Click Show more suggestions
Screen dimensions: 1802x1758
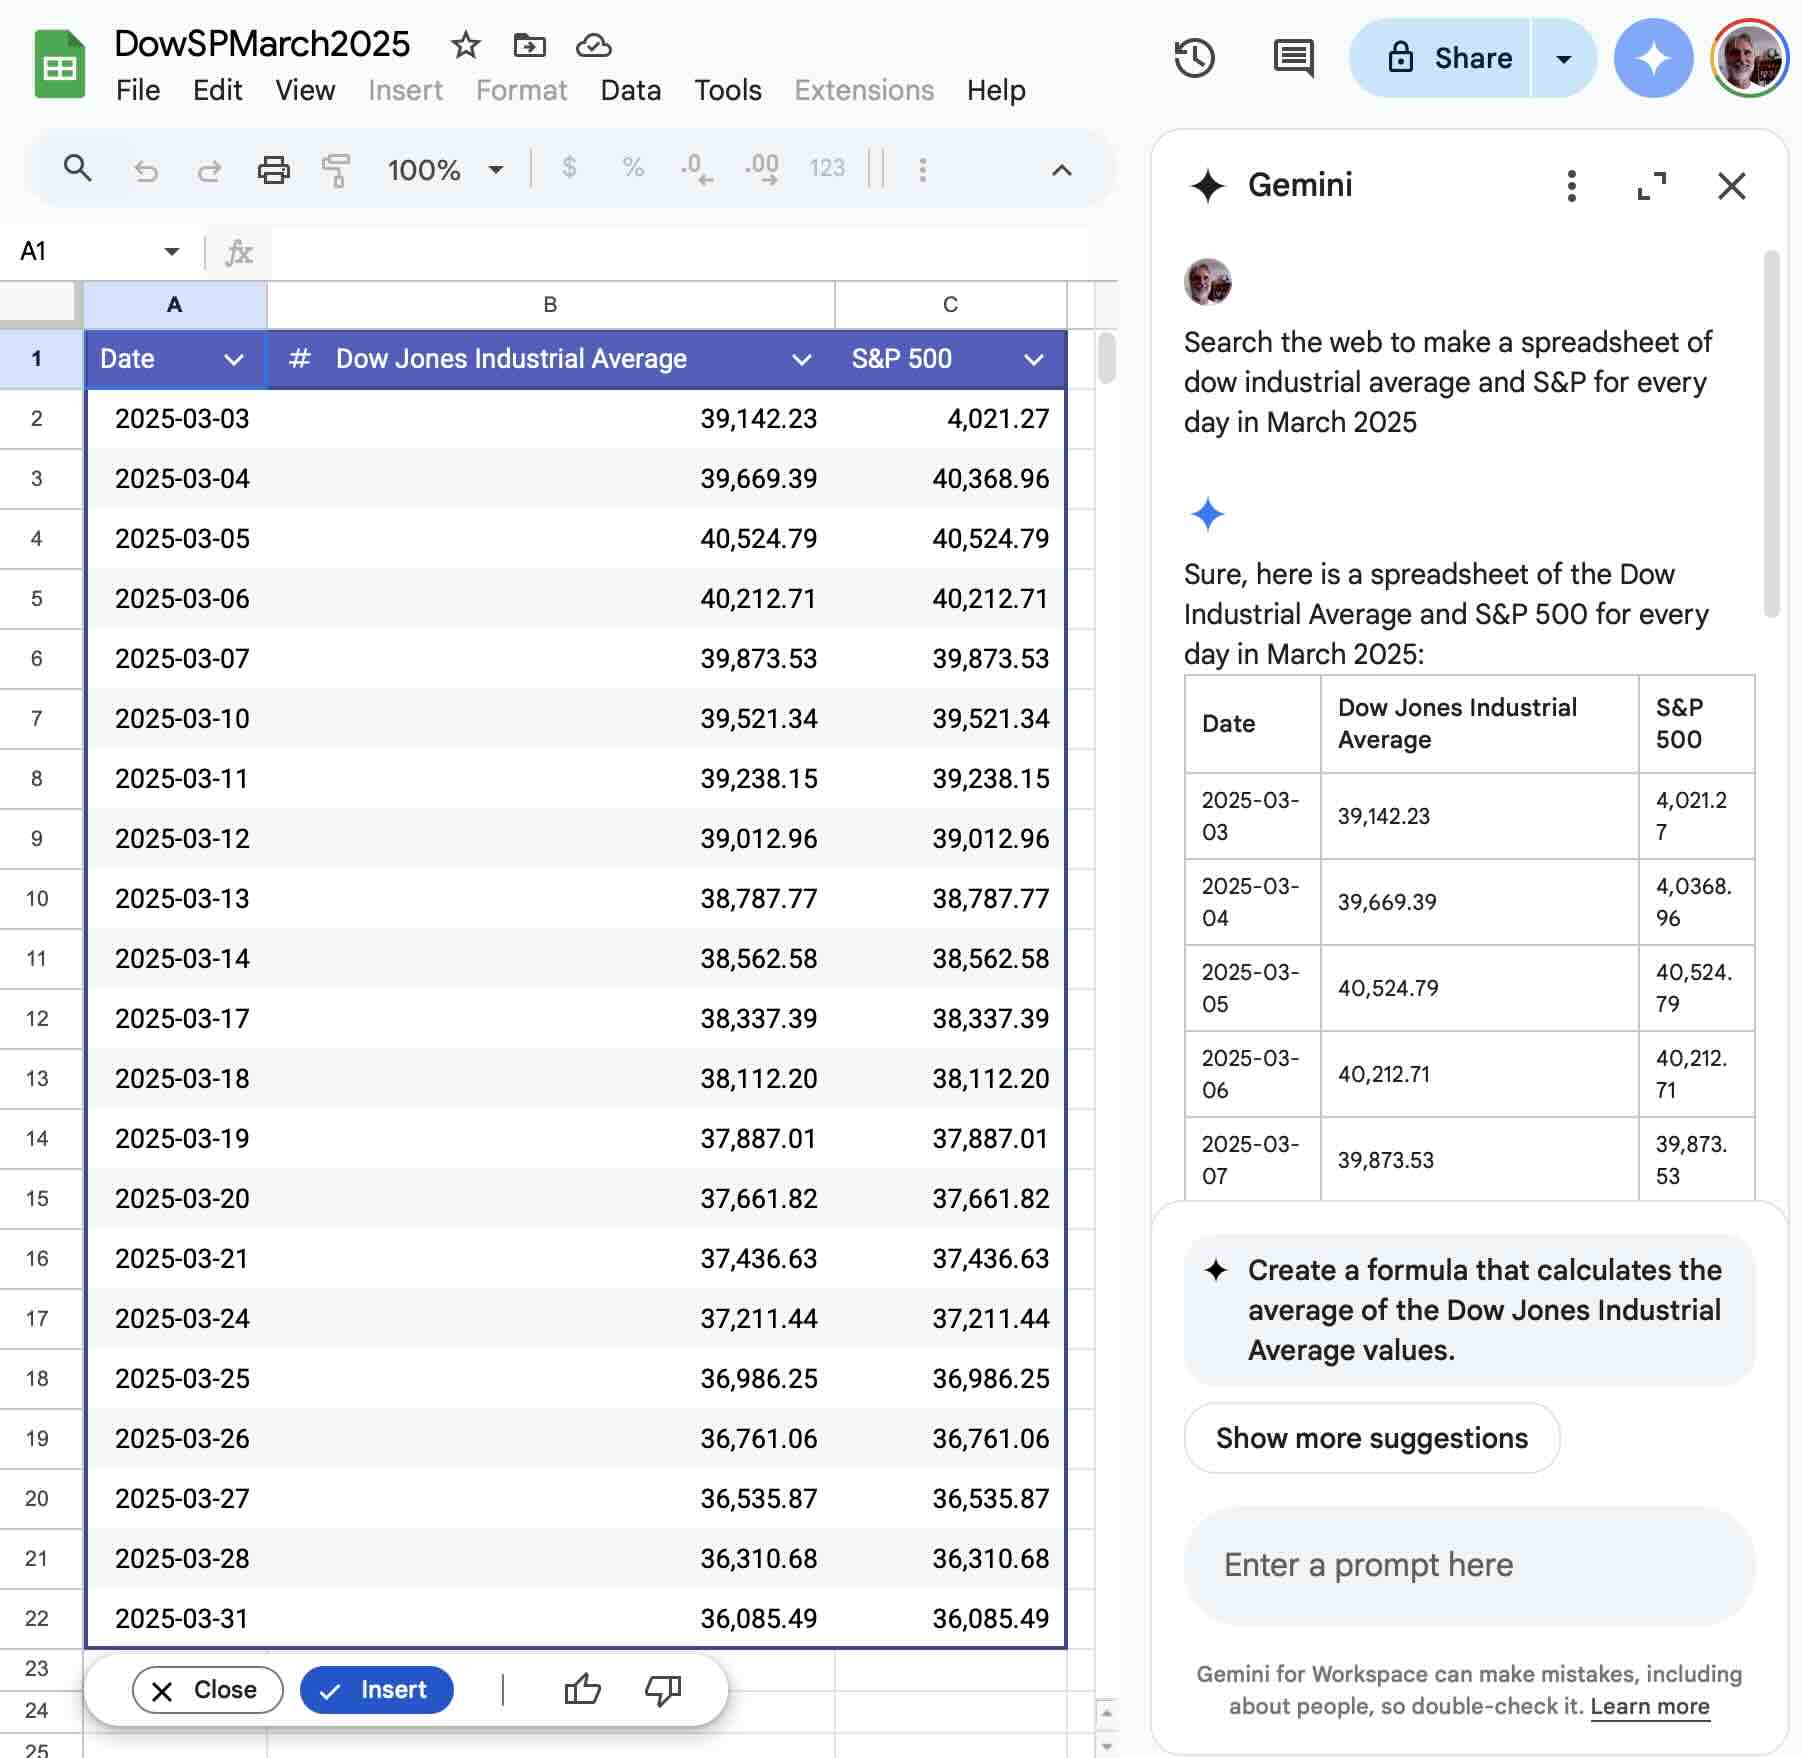[x=1370, y=1438]
